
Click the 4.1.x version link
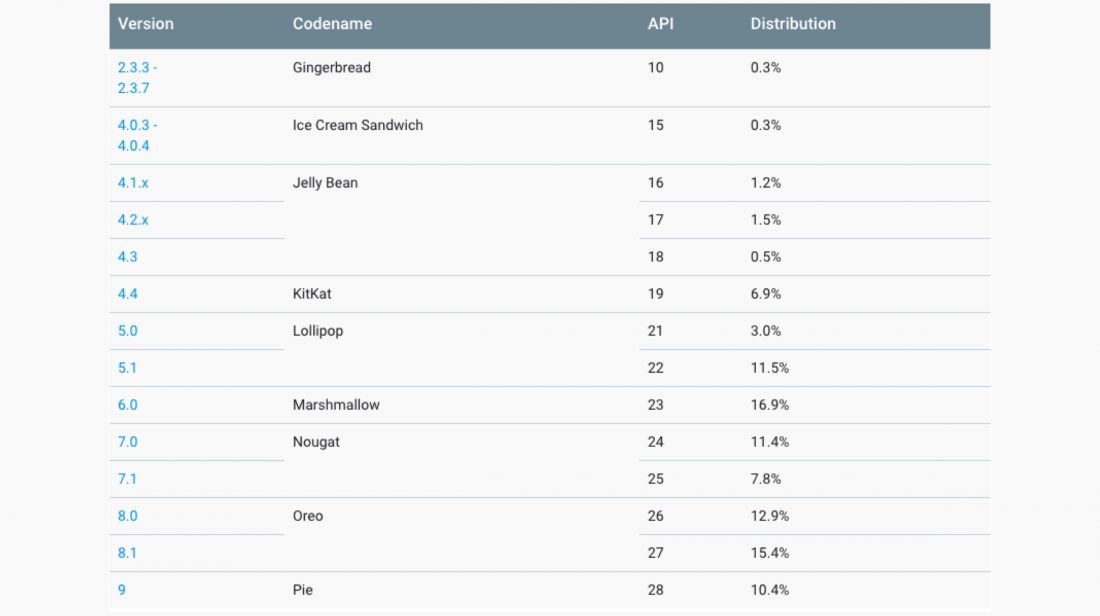click(x=133, y=183)
